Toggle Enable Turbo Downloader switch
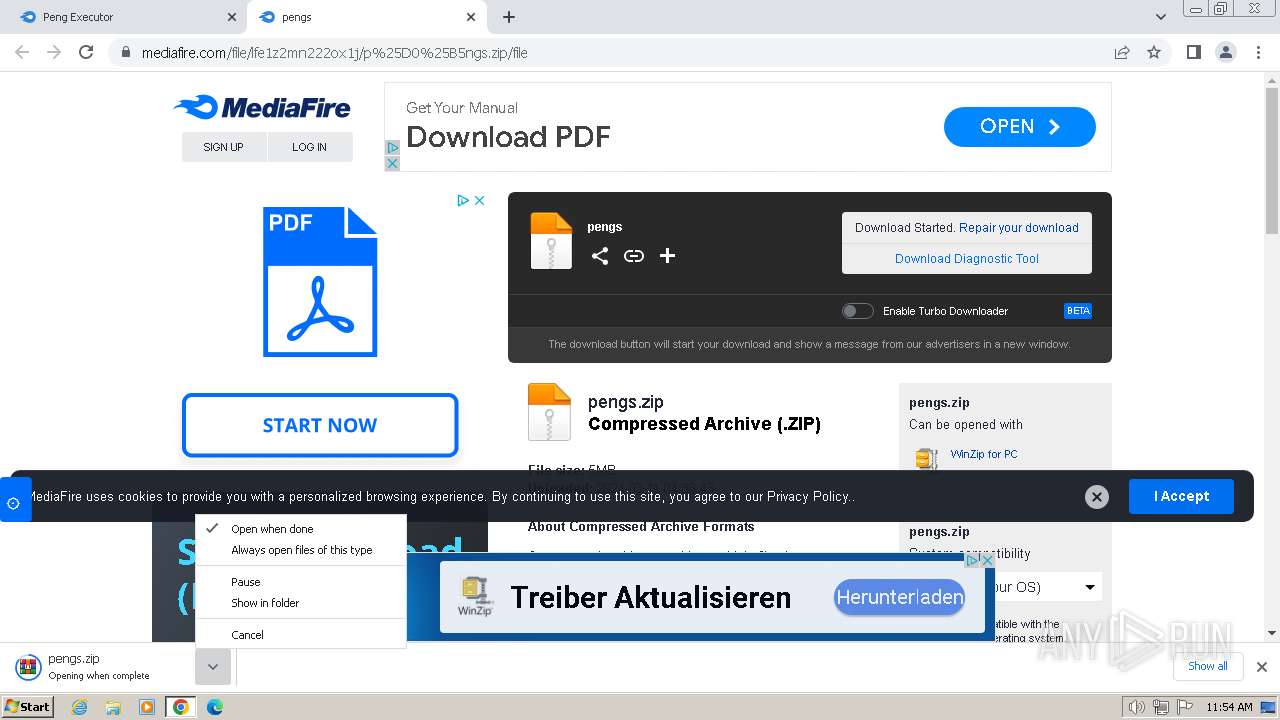This screenshot has height=720, width=1280. (x=857, y=311)
